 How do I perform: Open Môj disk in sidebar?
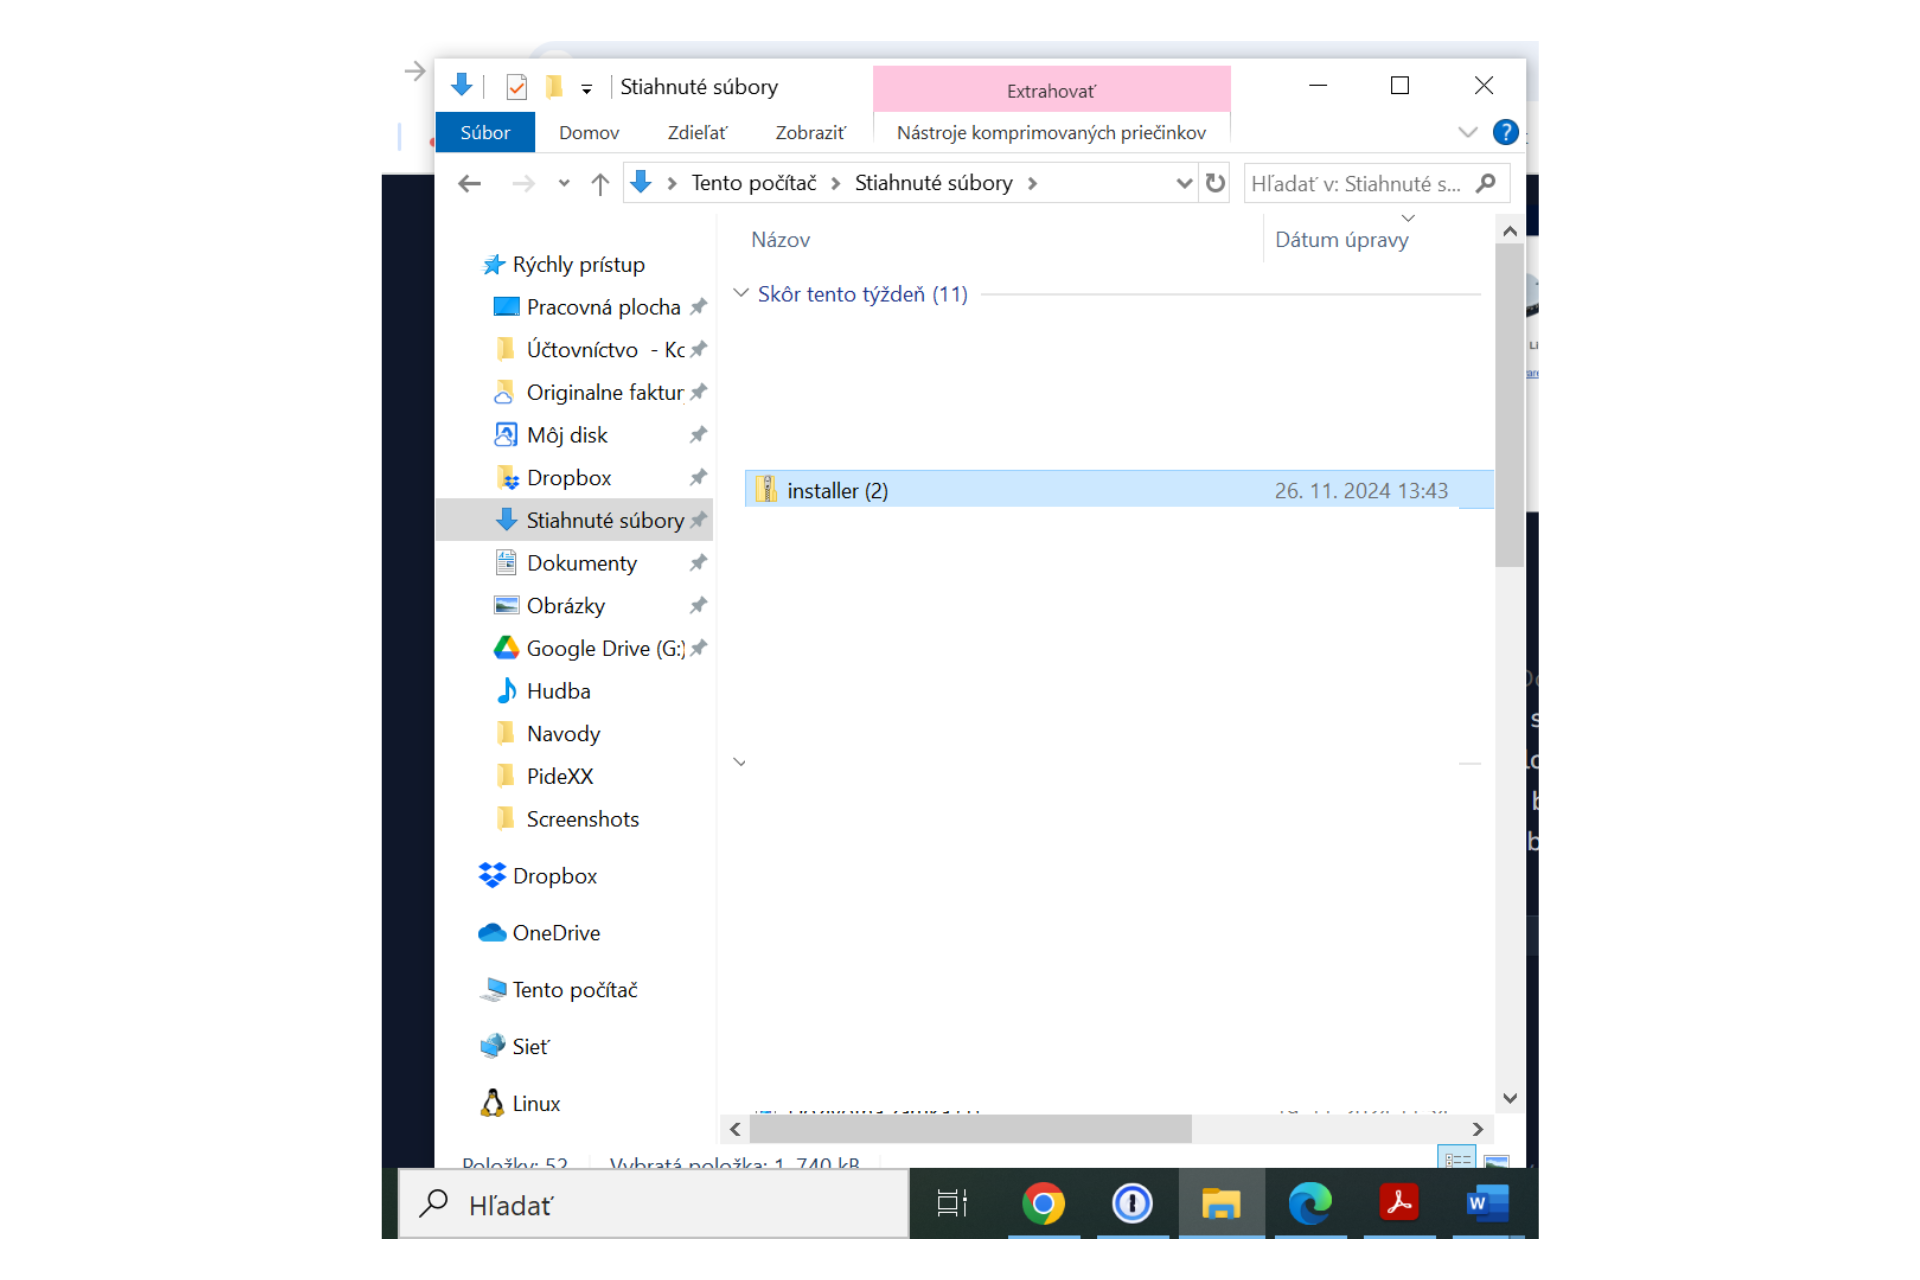tap(567, 435)
